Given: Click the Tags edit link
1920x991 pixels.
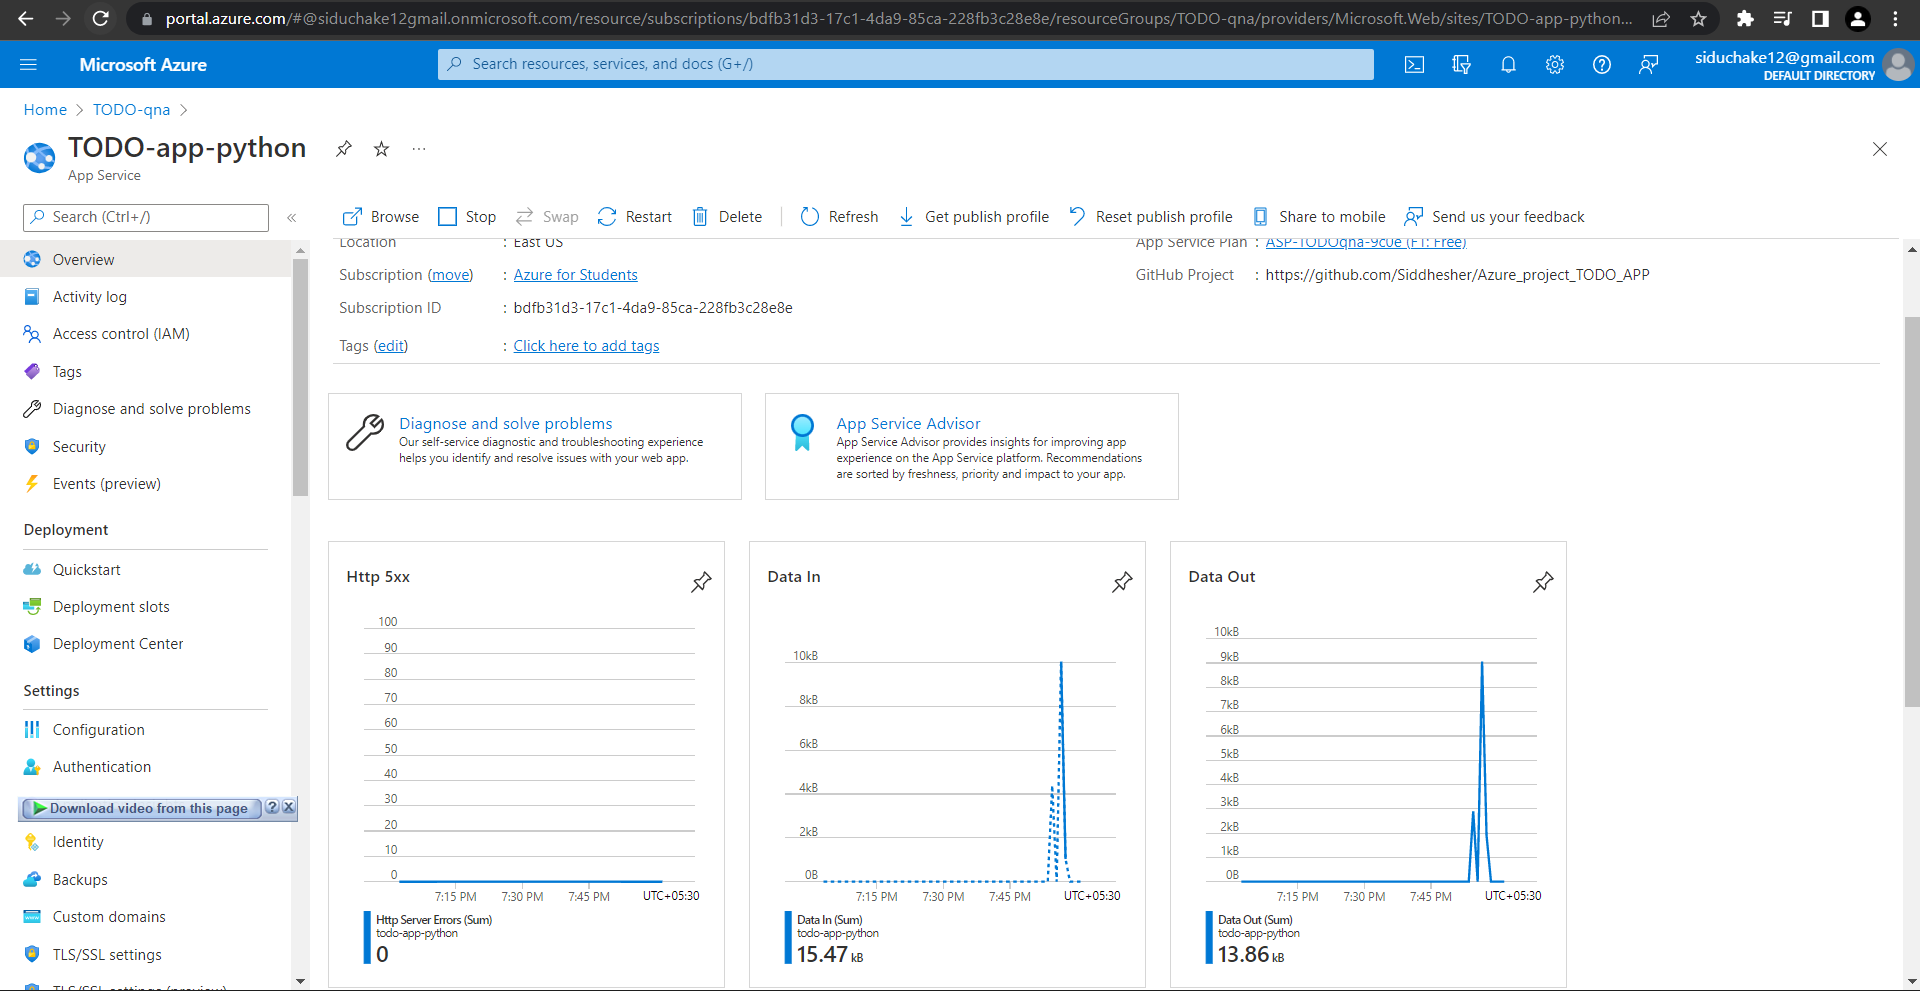Looking at the screenshot, I should [x=391, y=346].
